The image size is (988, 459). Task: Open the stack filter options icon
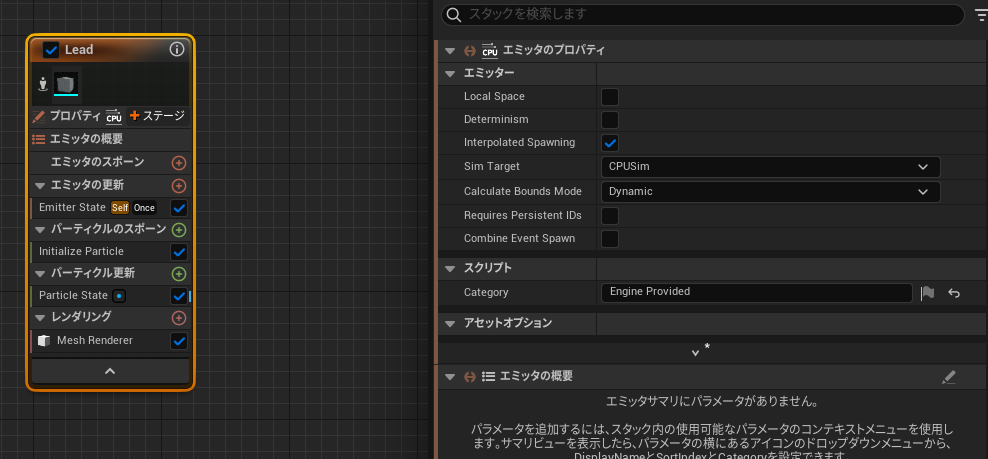coord(980,15)
